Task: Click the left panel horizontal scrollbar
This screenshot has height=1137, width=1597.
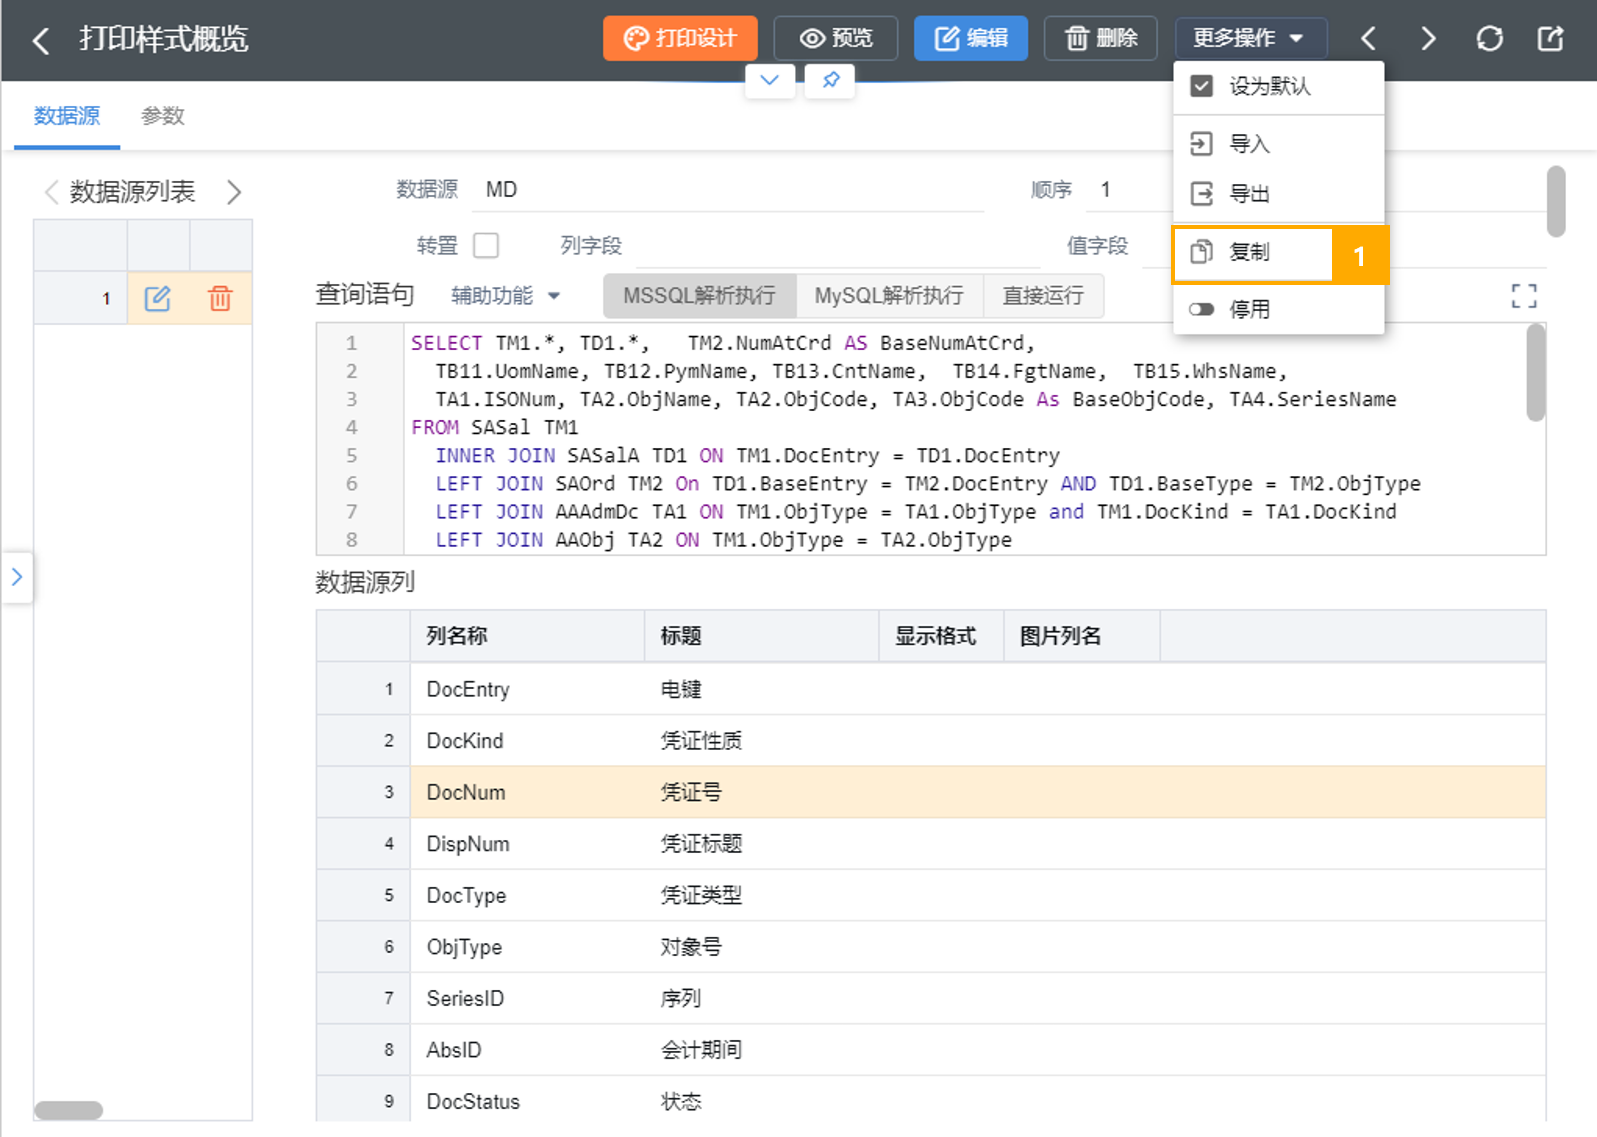Action: (x=69, y=1110)
